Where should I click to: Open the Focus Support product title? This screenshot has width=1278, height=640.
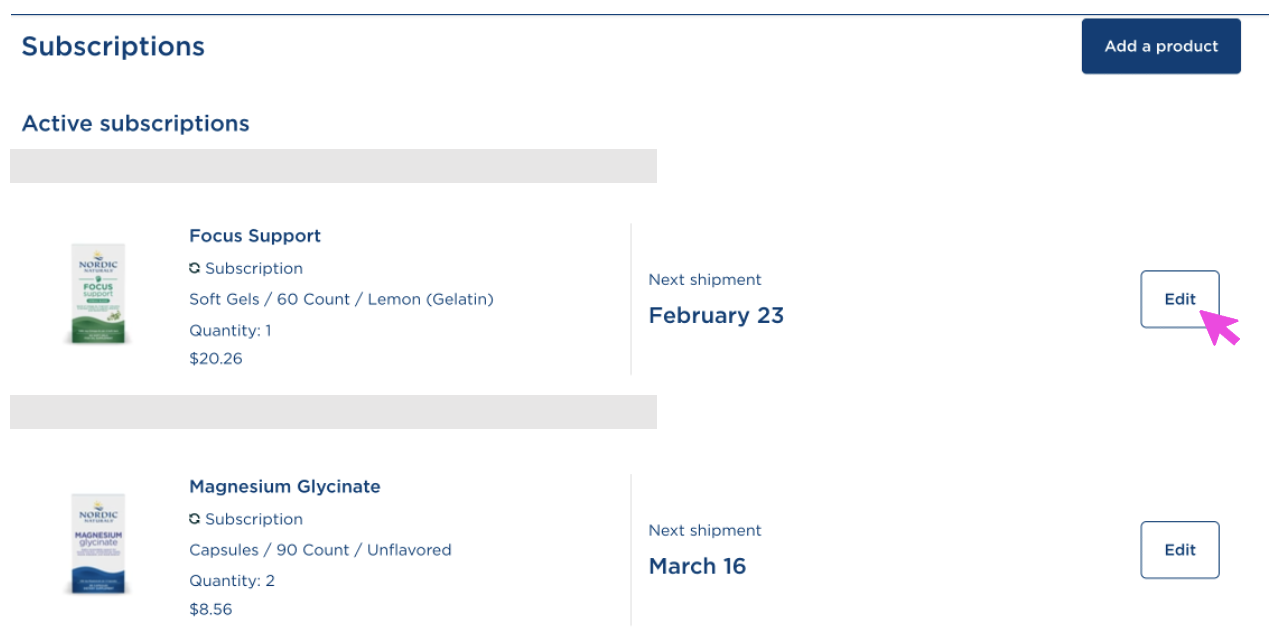coord(255,236)
